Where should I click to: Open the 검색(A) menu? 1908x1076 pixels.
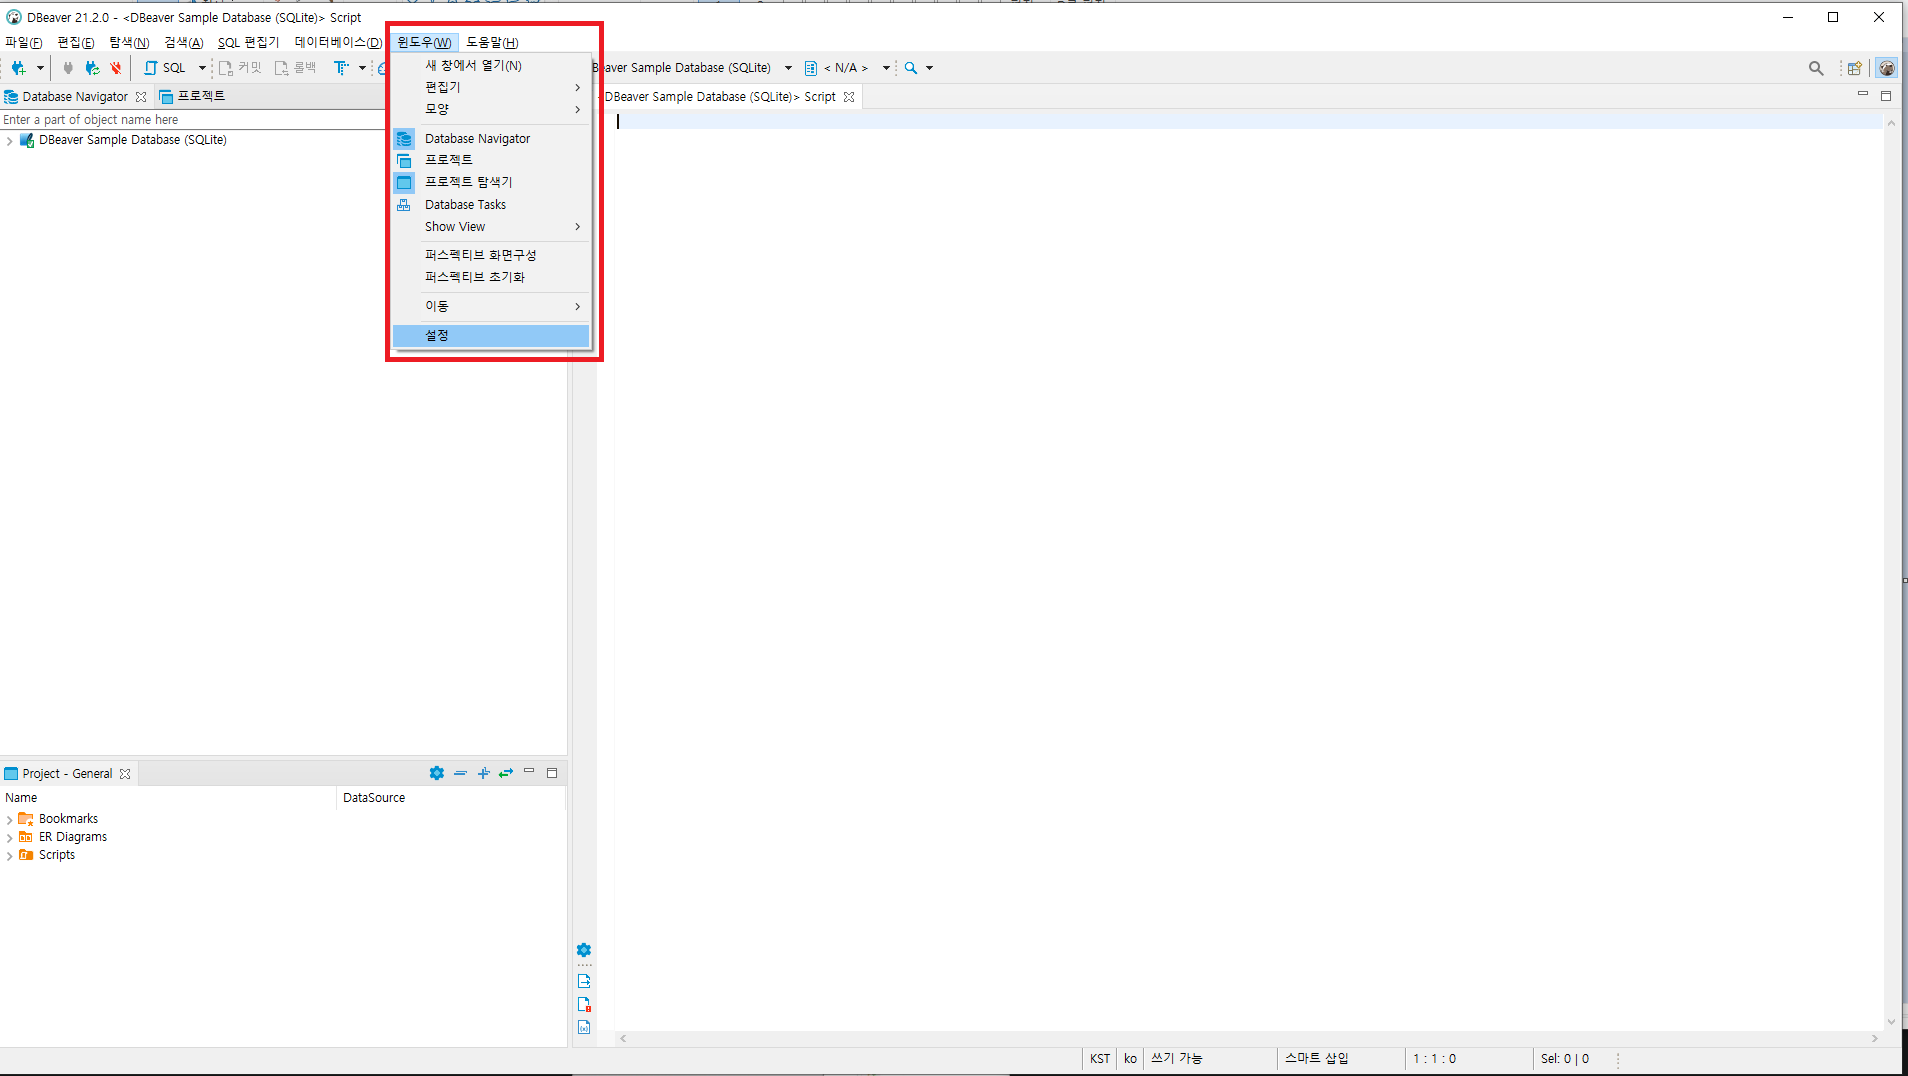(x=184, y=42)
